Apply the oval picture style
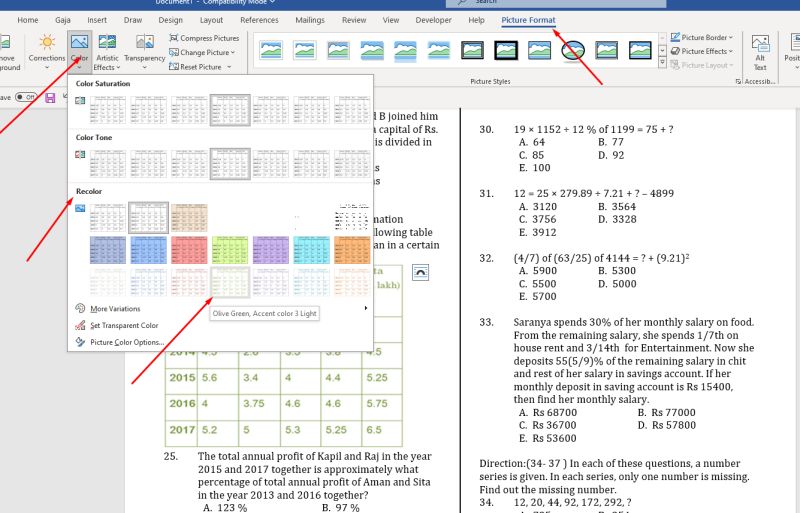Viewport: 800px width, 513px height. coord(573,50)
